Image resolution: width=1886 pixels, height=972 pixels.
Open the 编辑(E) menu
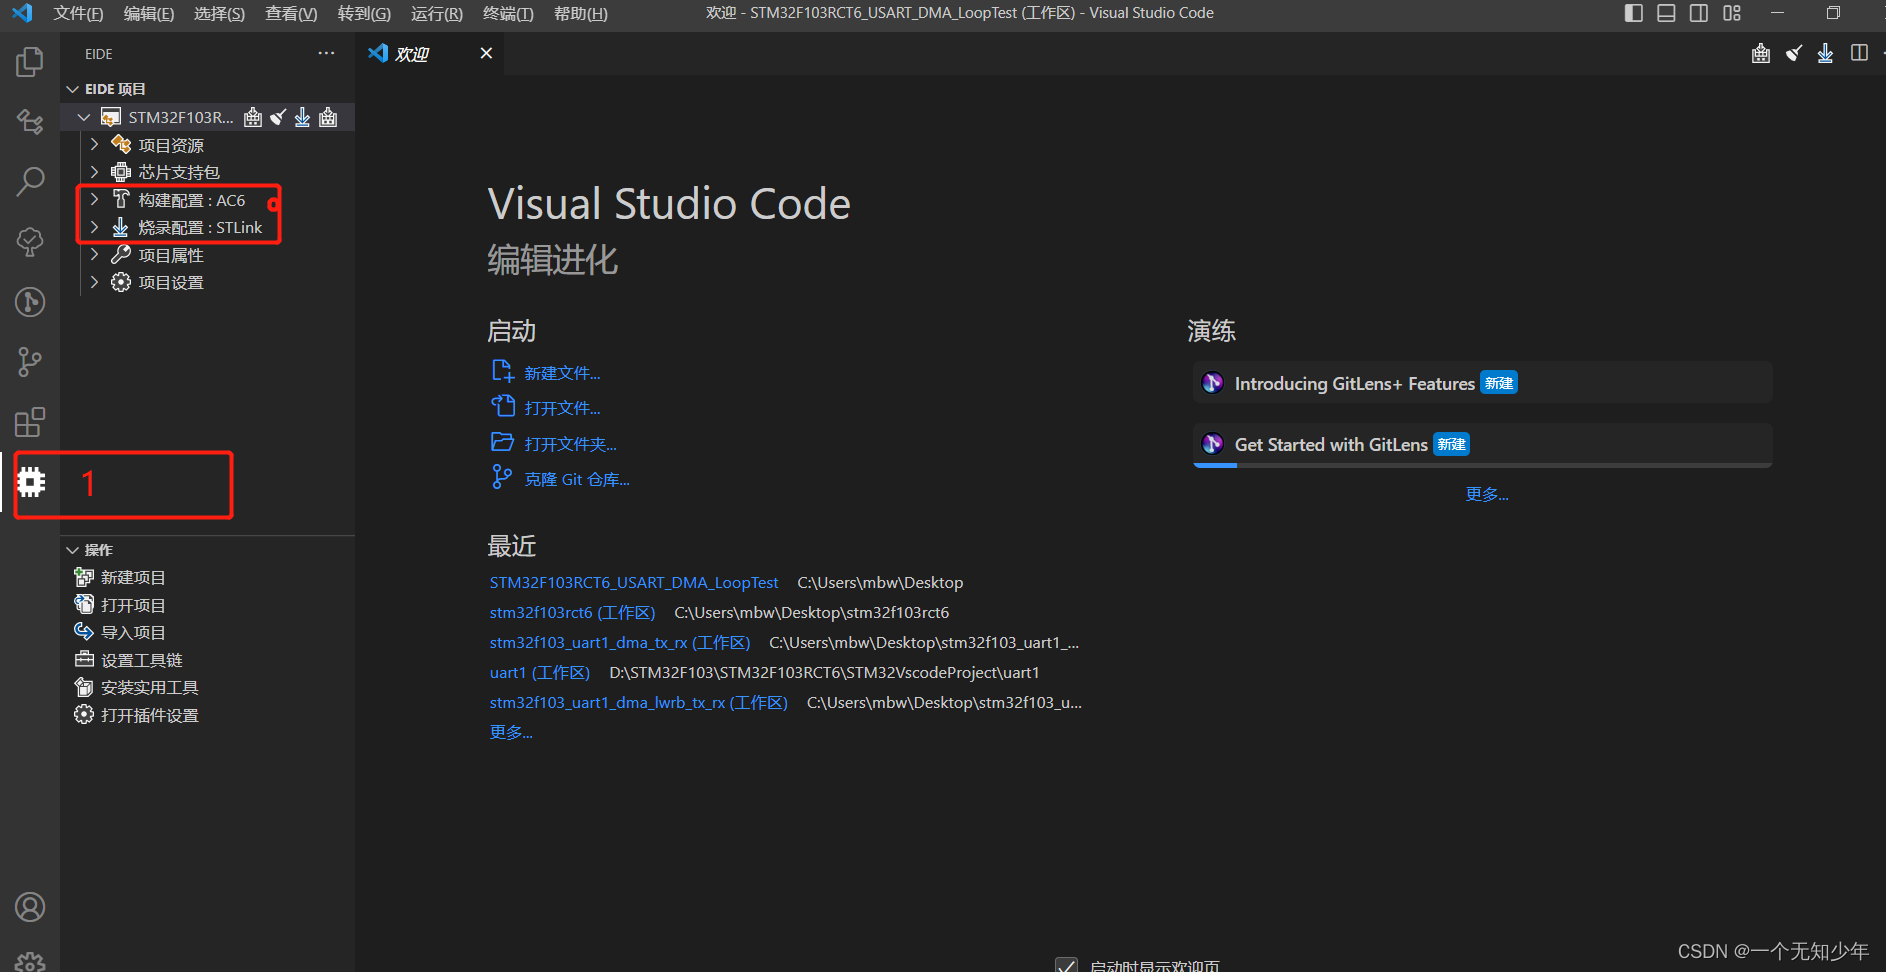tap(149, 13)
